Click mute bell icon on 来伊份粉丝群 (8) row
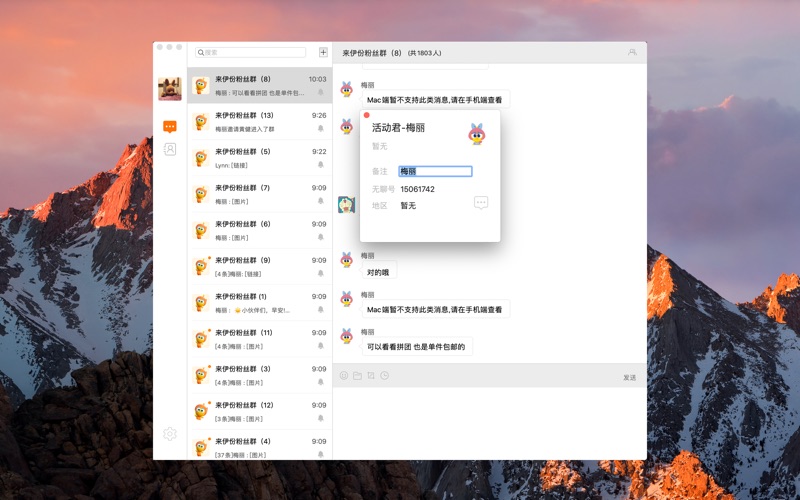 coord(321,92)
